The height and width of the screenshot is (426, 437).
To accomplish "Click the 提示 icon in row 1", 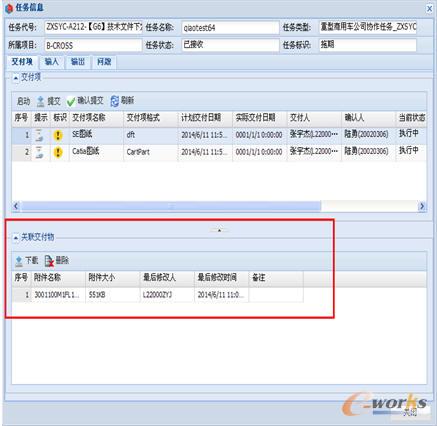I will click(40, 135).
